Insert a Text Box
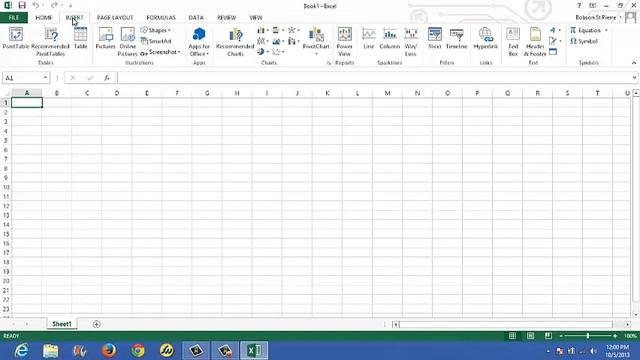The image size is (640, 360). (x=513, y=42)
